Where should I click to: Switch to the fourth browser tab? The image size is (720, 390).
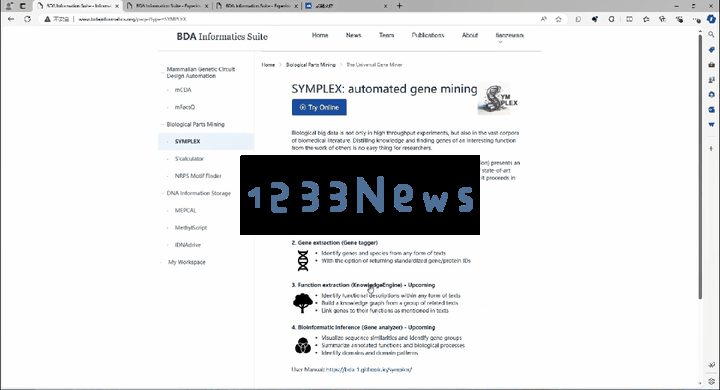coord(347,6)
